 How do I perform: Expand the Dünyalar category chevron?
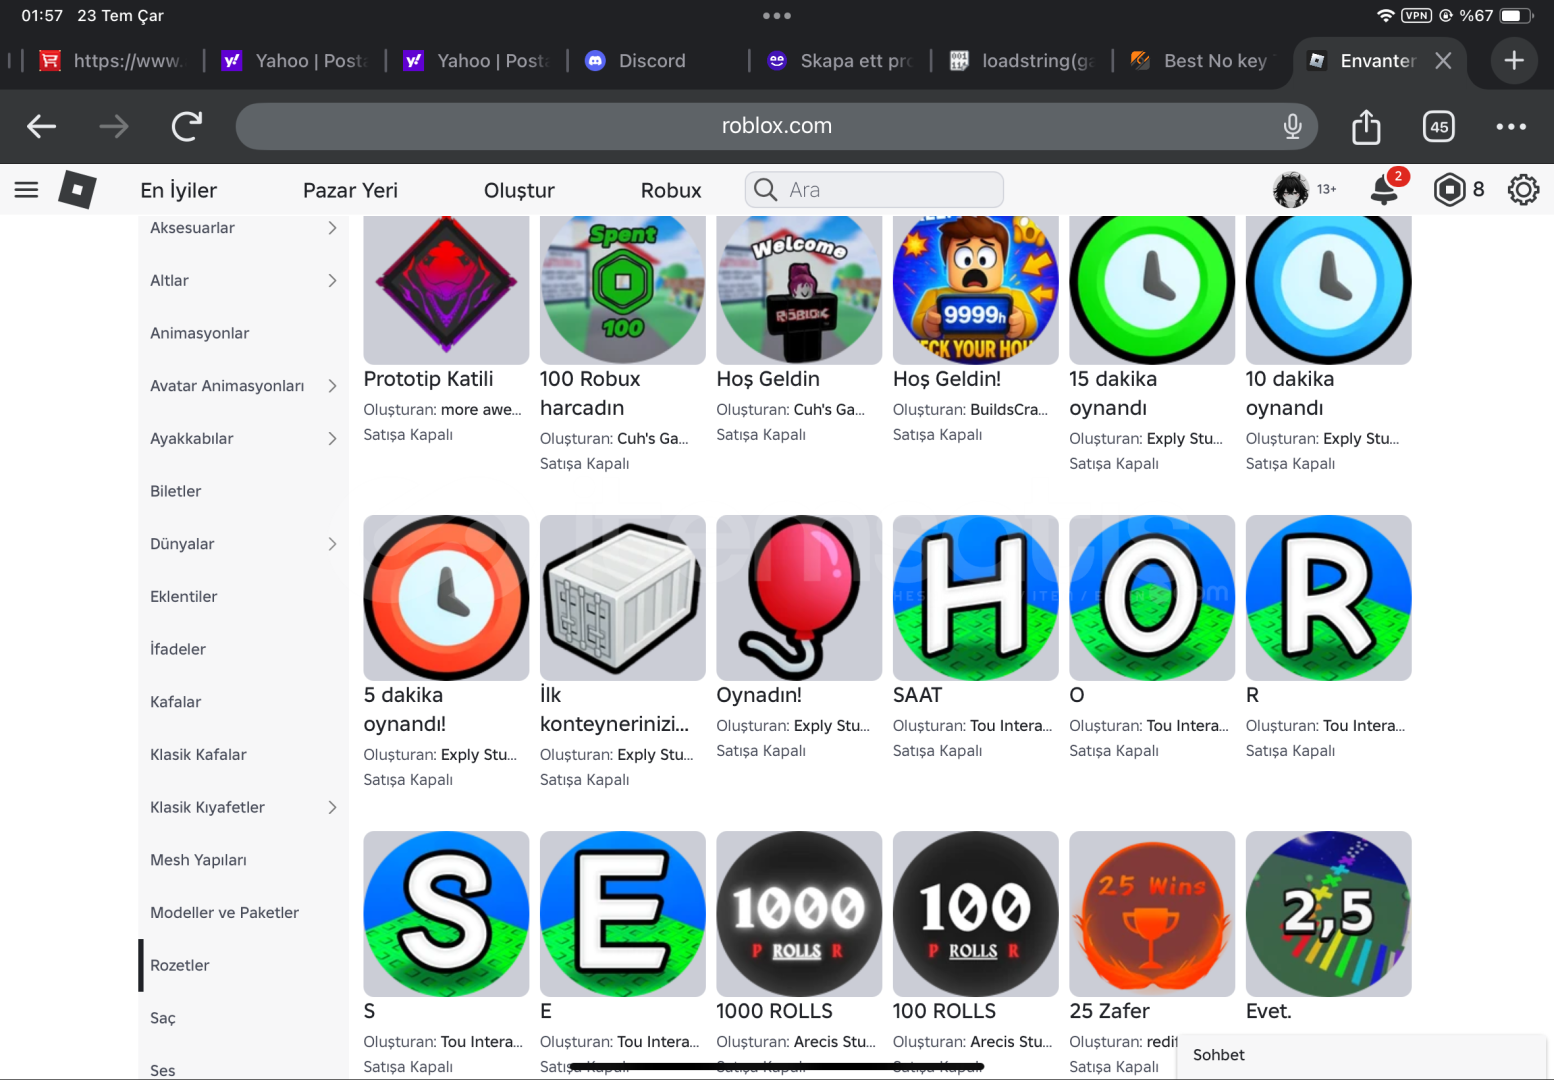click(x=332, y=544)
